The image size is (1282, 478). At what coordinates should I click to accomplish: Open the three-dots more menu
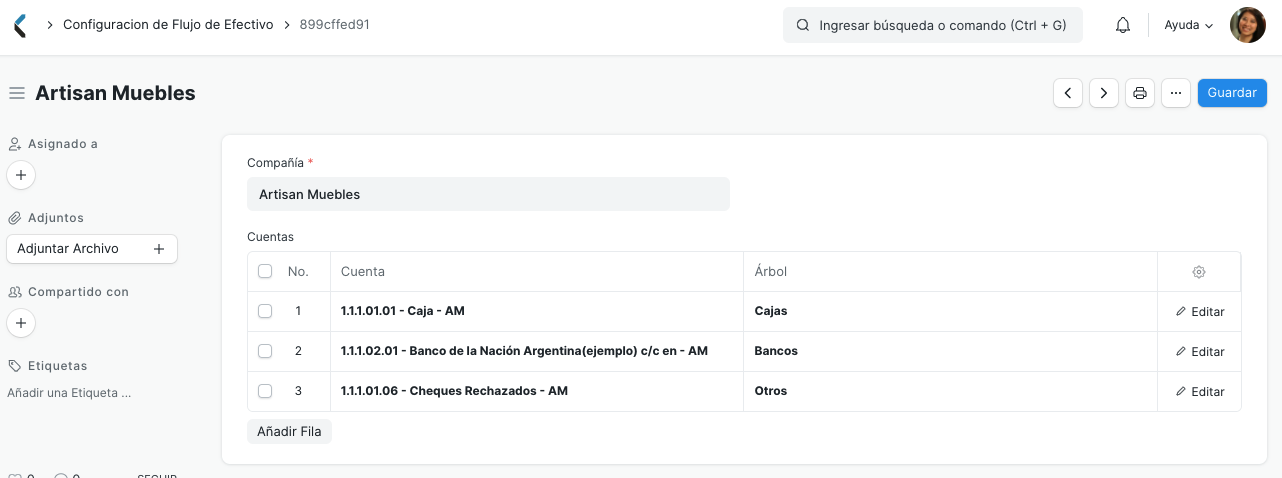[1176, 93]
